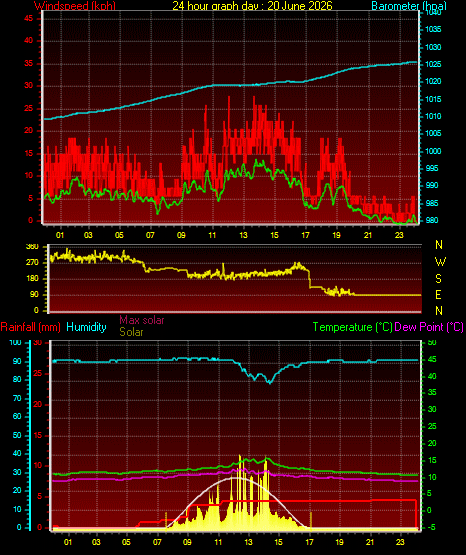Click the "60" humidity axis value
This screenshot has height=555, width=466.
tap(17, 416)
